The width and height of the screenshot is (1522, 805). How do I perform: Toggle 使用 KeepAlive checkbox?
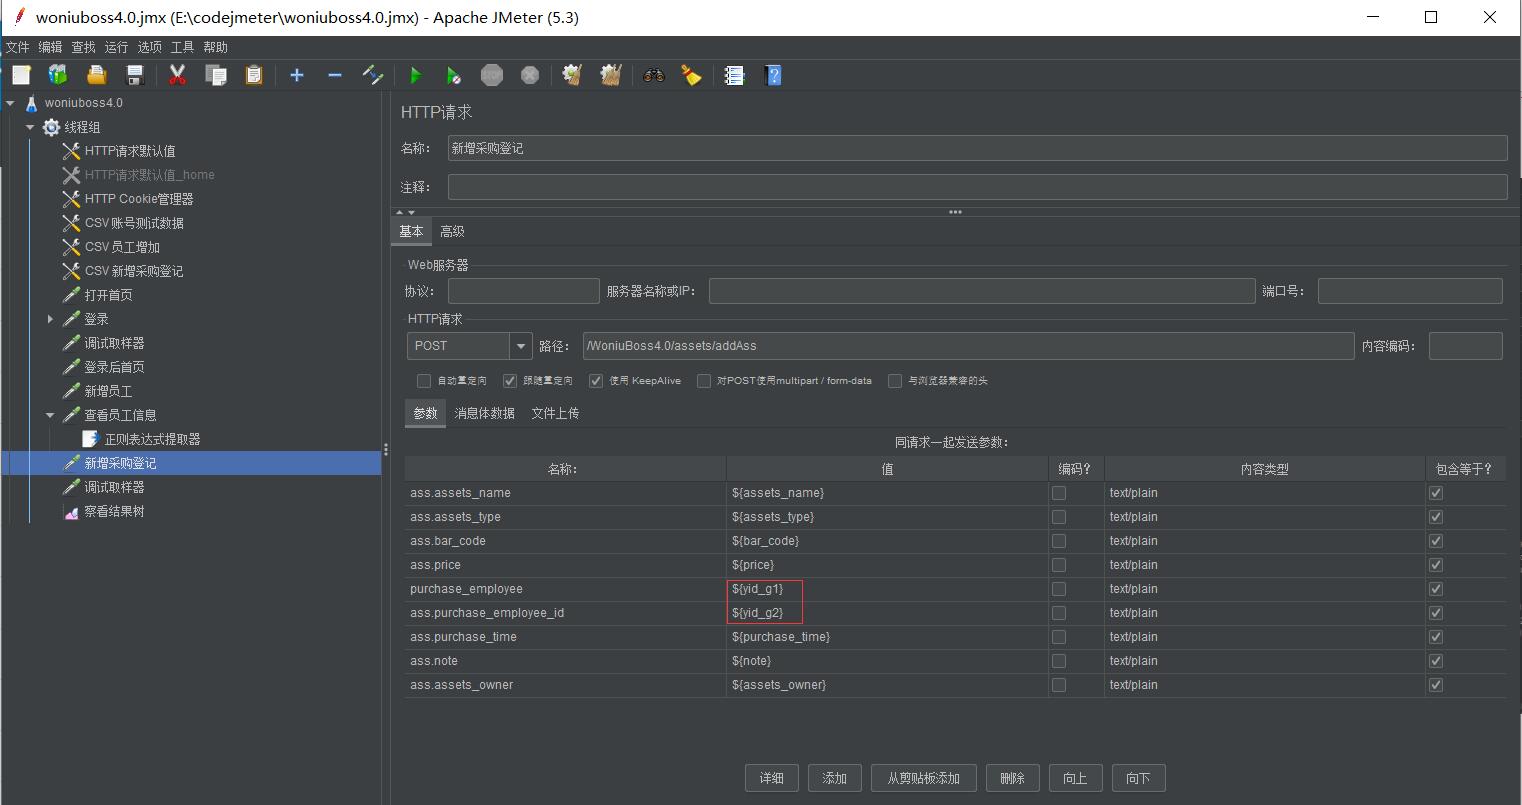point(596,381)
